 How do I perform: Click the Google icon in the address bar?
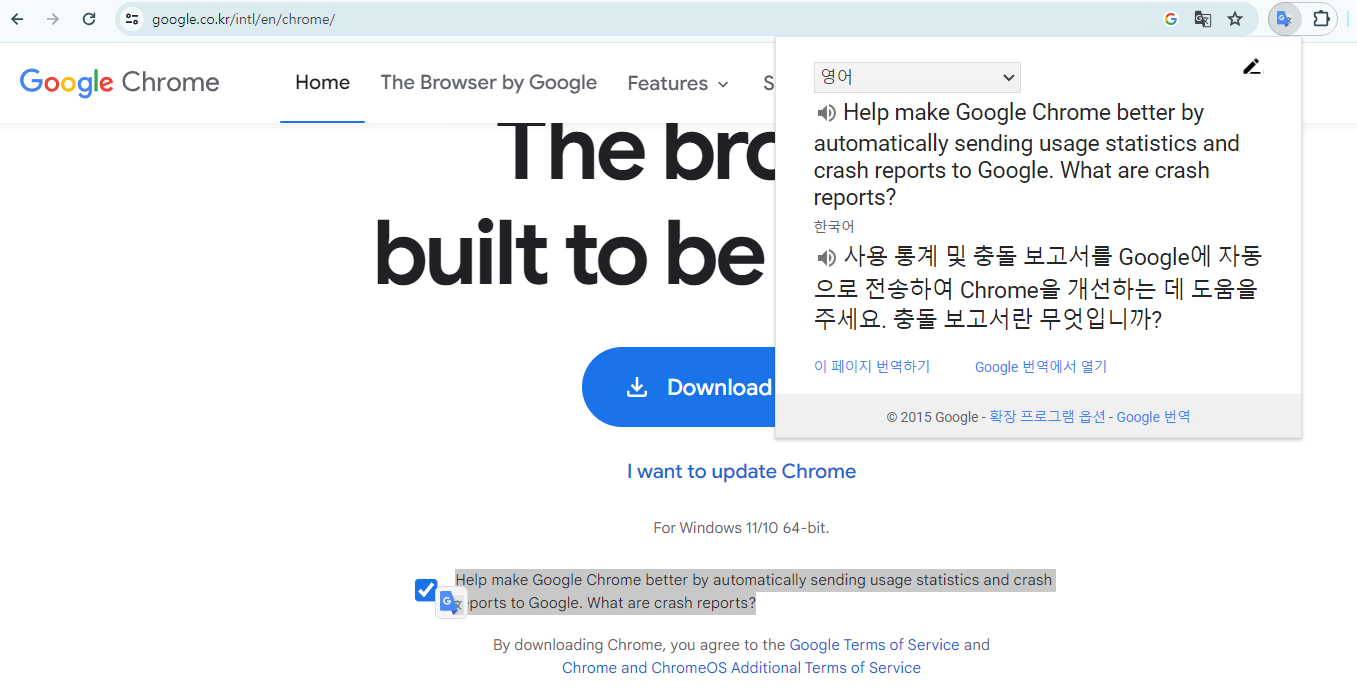pyautogui.click(x=1171, y=19)
